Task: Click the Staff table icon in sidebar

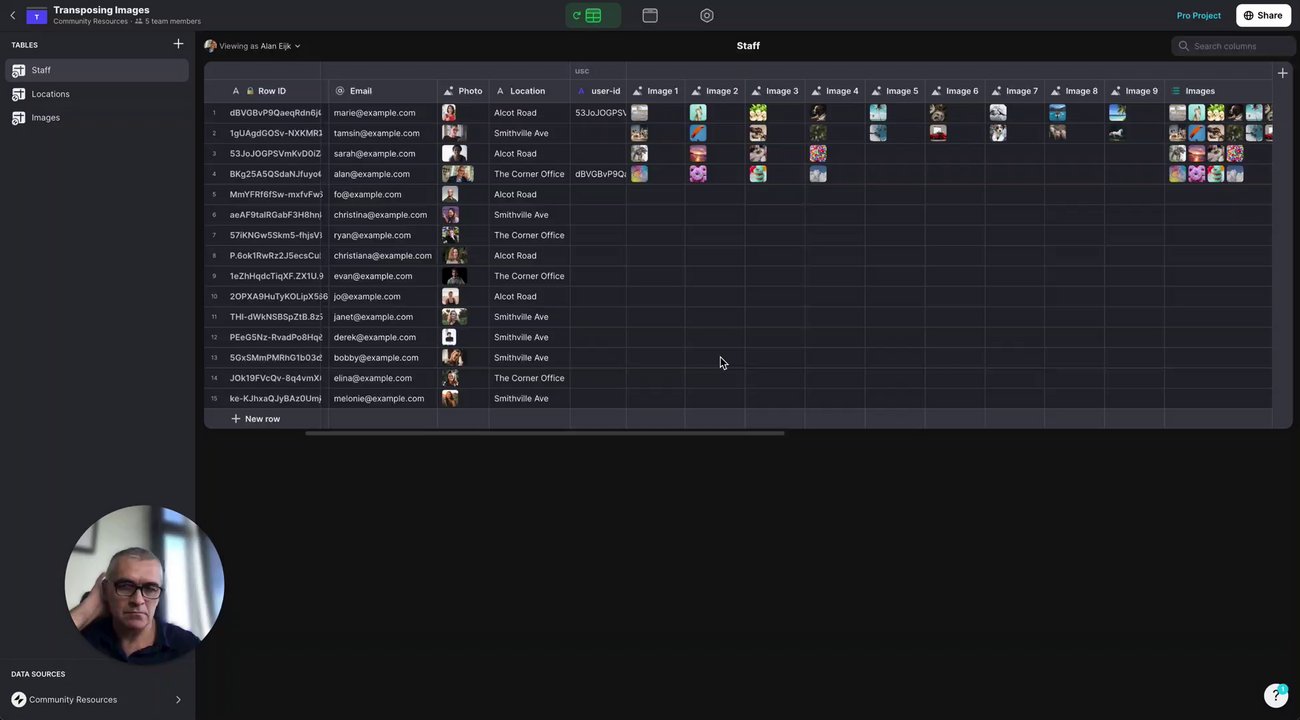Action: click(18, 70)
